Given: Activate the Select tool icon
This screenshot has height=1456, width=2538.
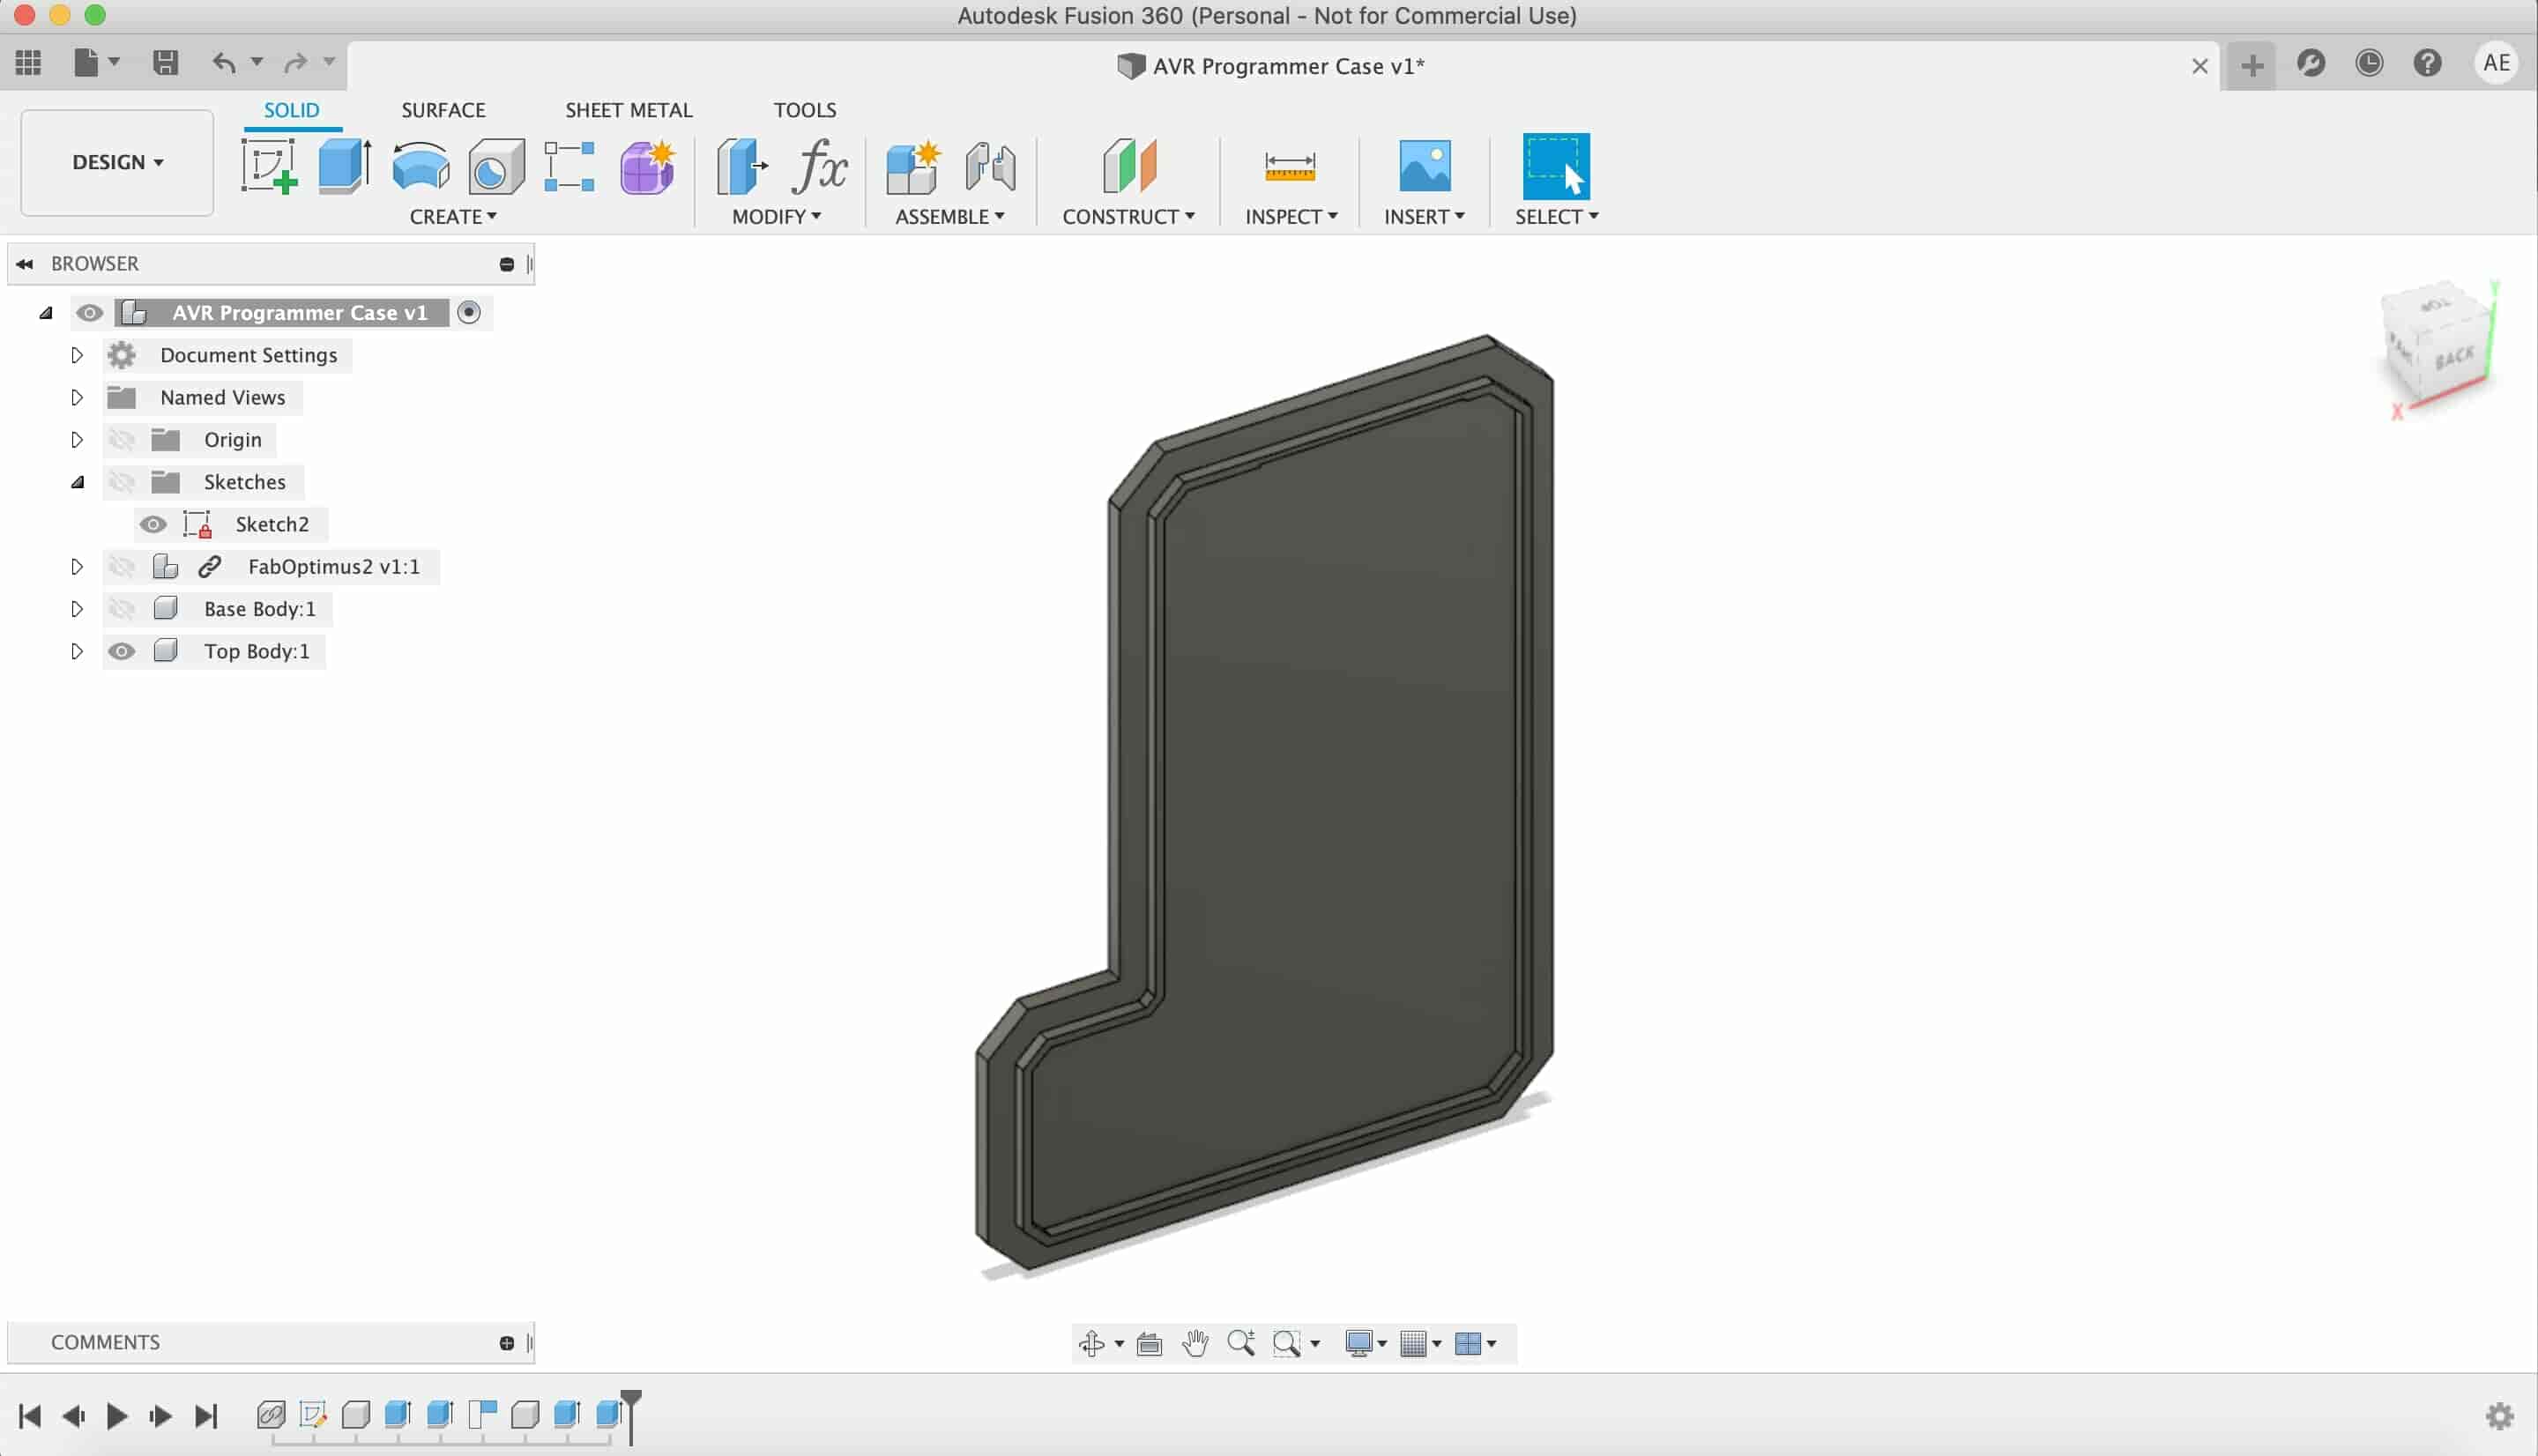Looking at the screenshot, I should [x=1556, y=166].
